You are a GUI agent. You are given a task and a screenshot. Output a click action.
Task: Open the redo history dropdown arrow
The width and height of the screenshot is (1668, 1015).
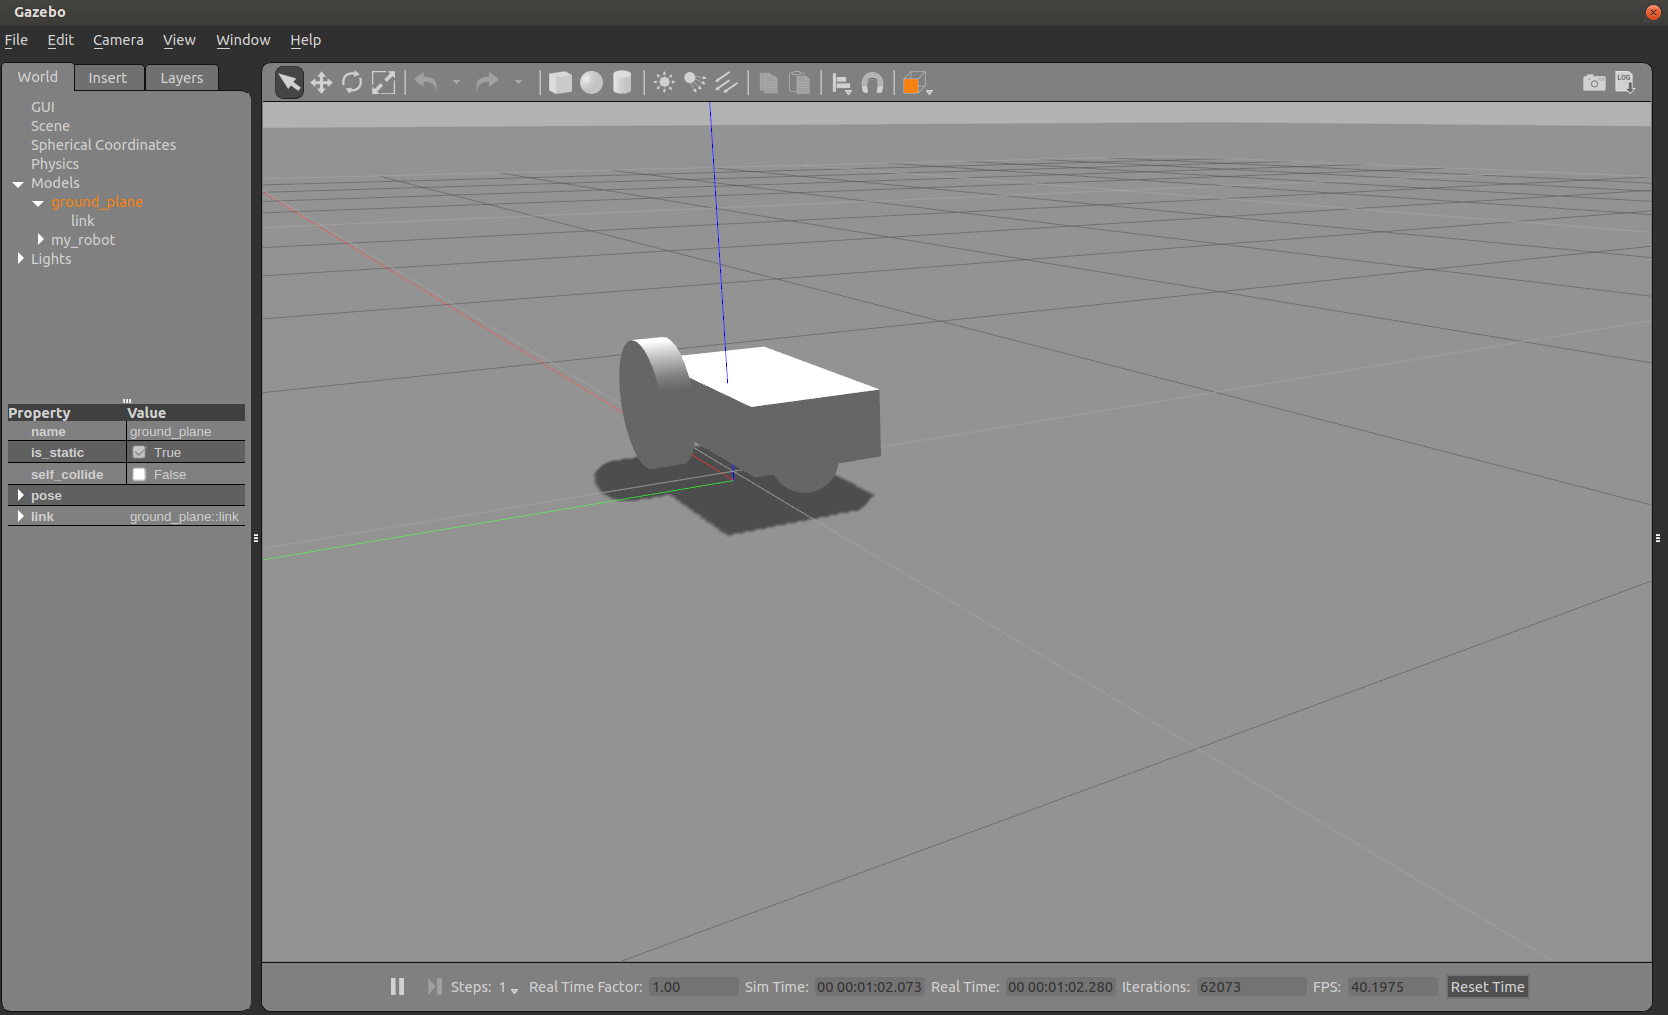pyautogui.click(x=518, y=83)
